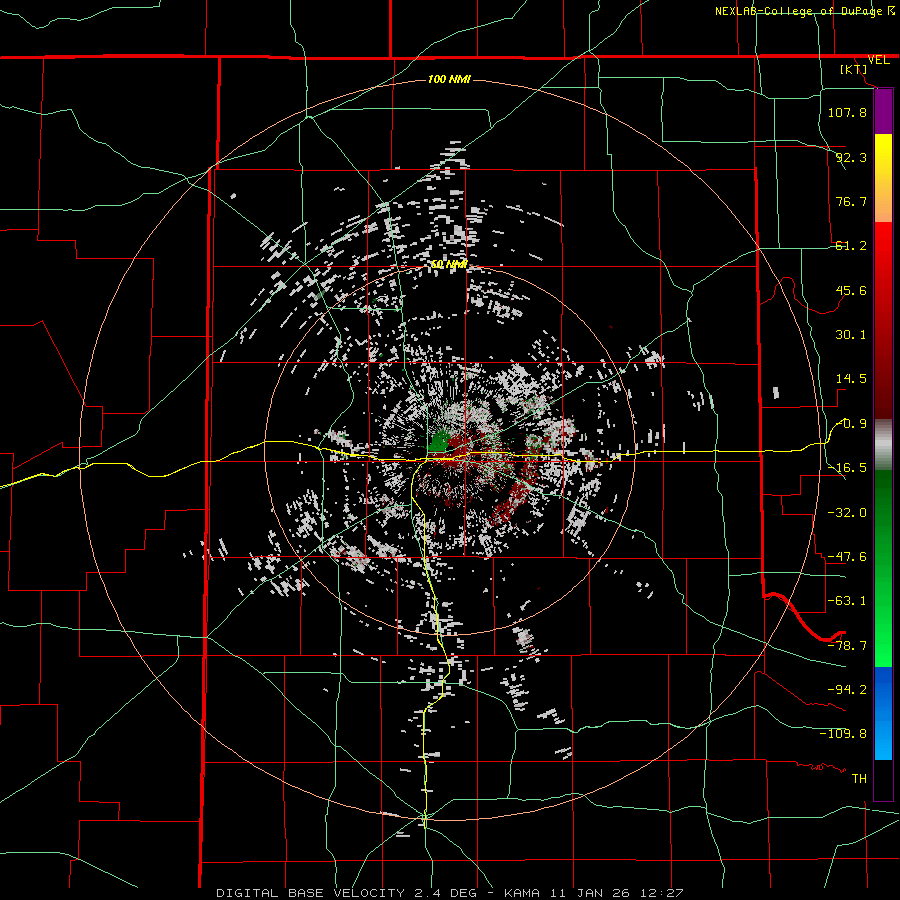
Task: Click the 12:27 time stamp
Action: tap(664, 893)
